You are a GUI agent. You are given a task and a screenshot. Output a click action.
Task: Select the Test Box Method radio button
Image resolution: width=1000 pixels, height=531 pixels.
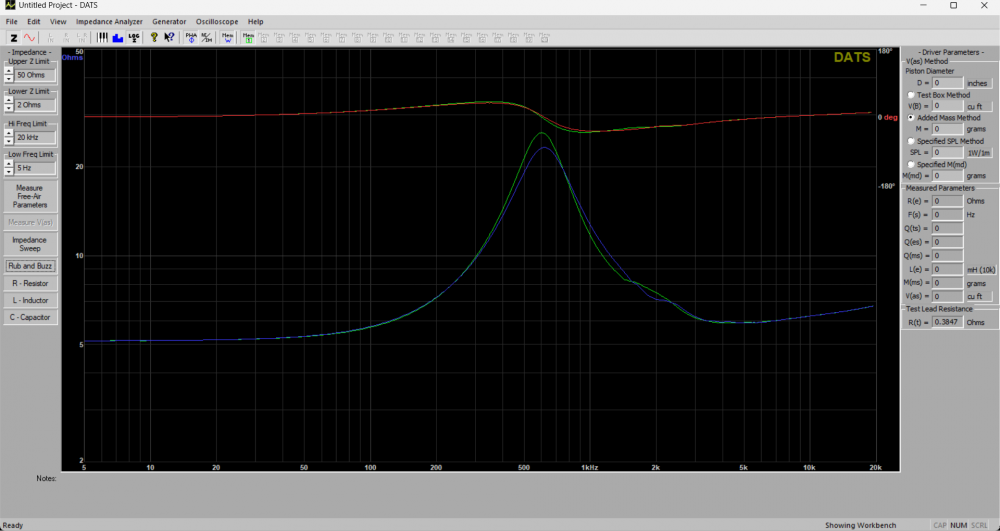coord(910,95)
